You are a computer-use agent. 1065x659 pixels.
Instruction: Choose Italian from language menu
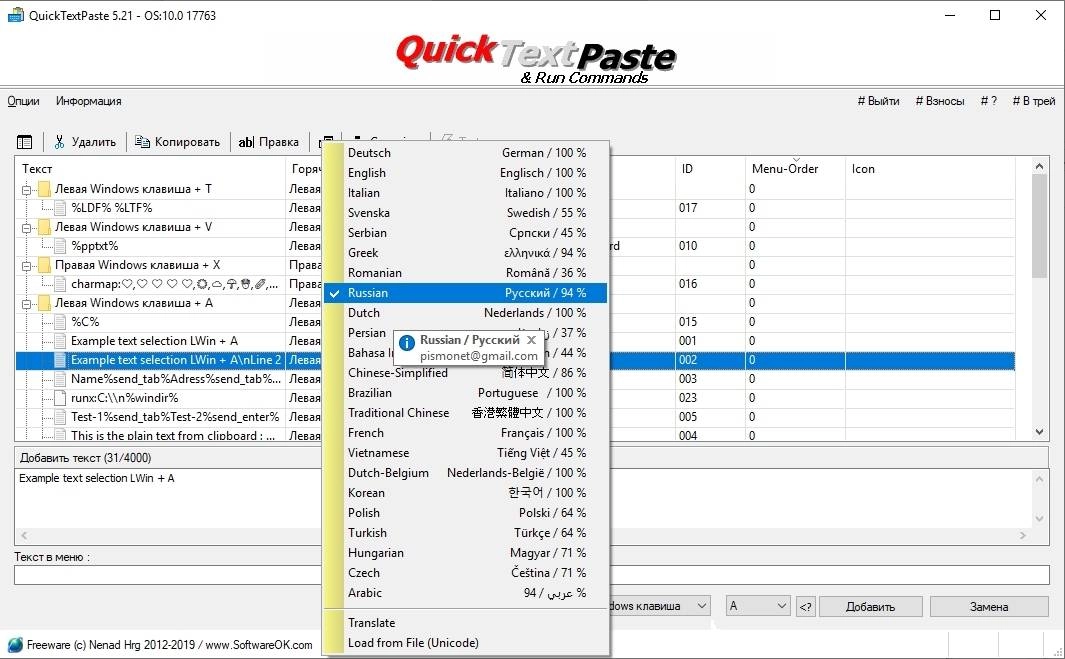(x=467, y=193)
